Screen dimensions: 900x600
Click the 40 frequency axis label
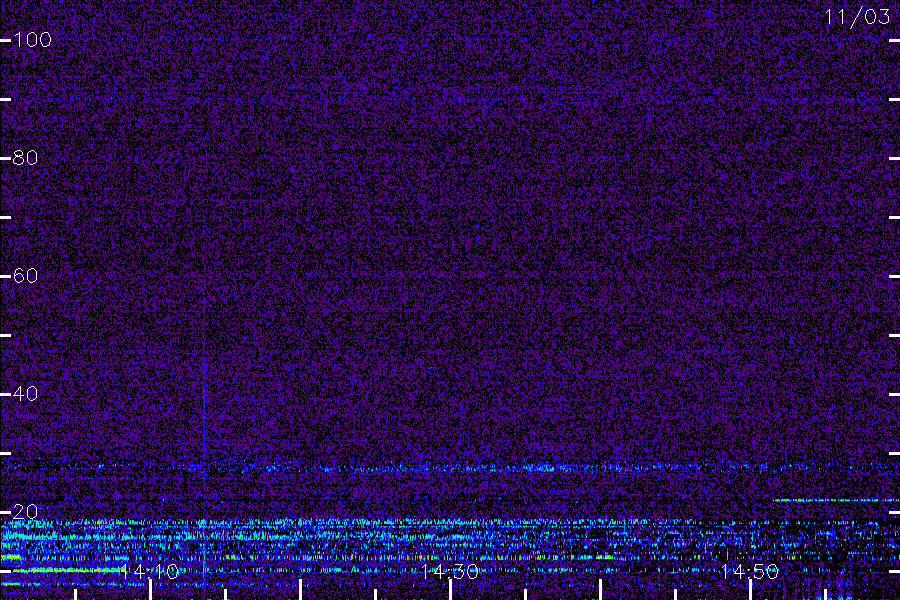click(x=25, y=393)
